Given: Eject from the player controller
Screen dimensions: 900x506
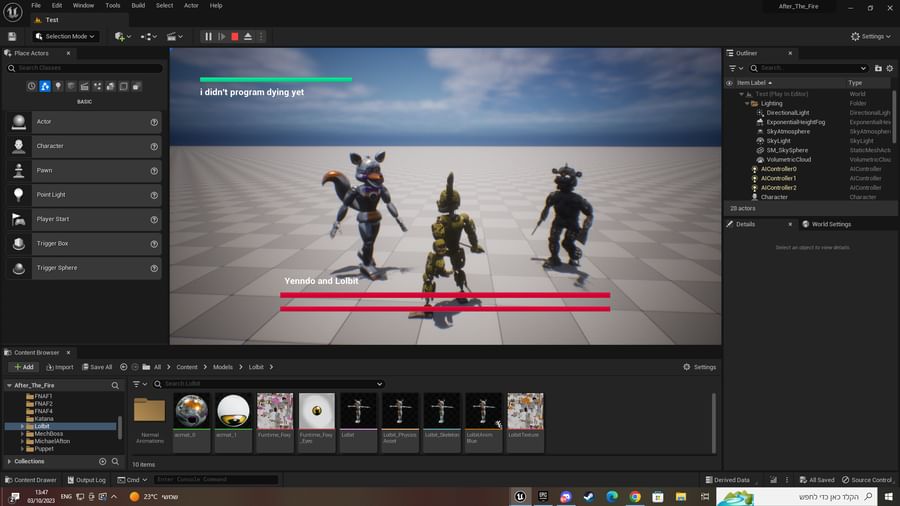Looking at the screenshot, I should (248, 36).
